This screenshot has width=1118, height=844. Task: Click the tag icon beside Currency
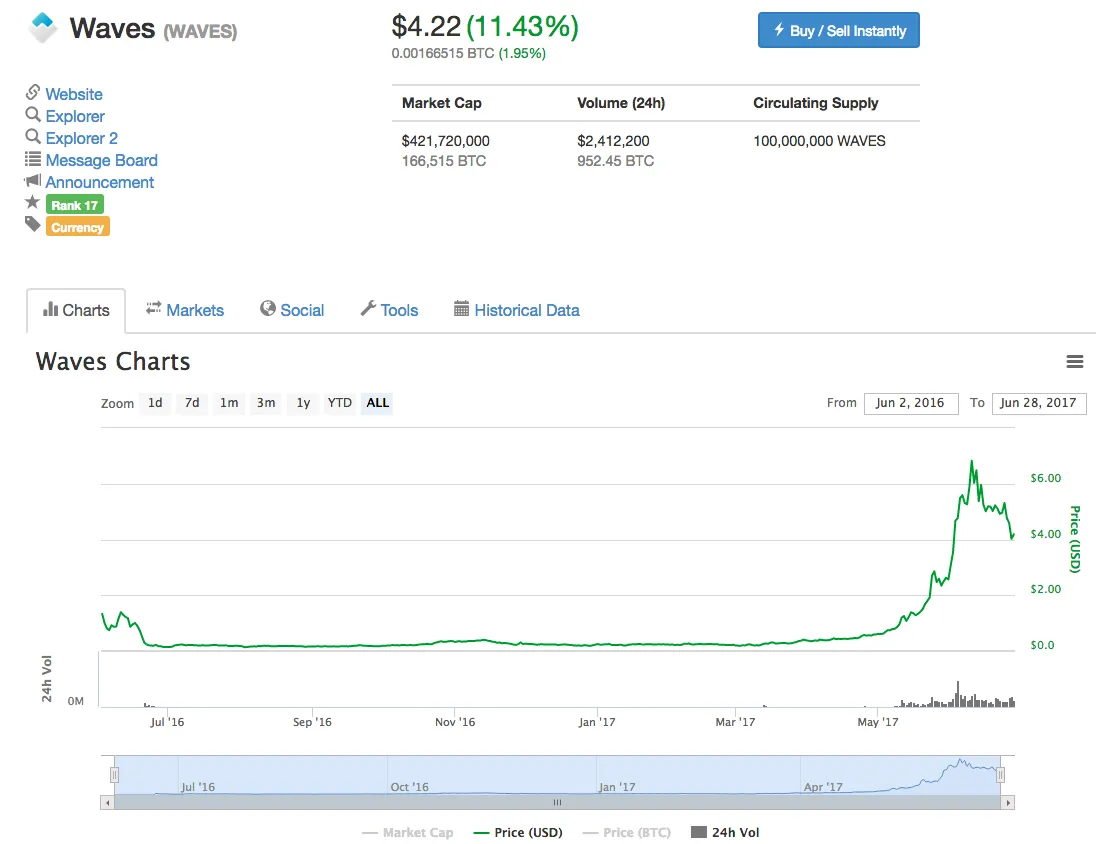[33, 225]
